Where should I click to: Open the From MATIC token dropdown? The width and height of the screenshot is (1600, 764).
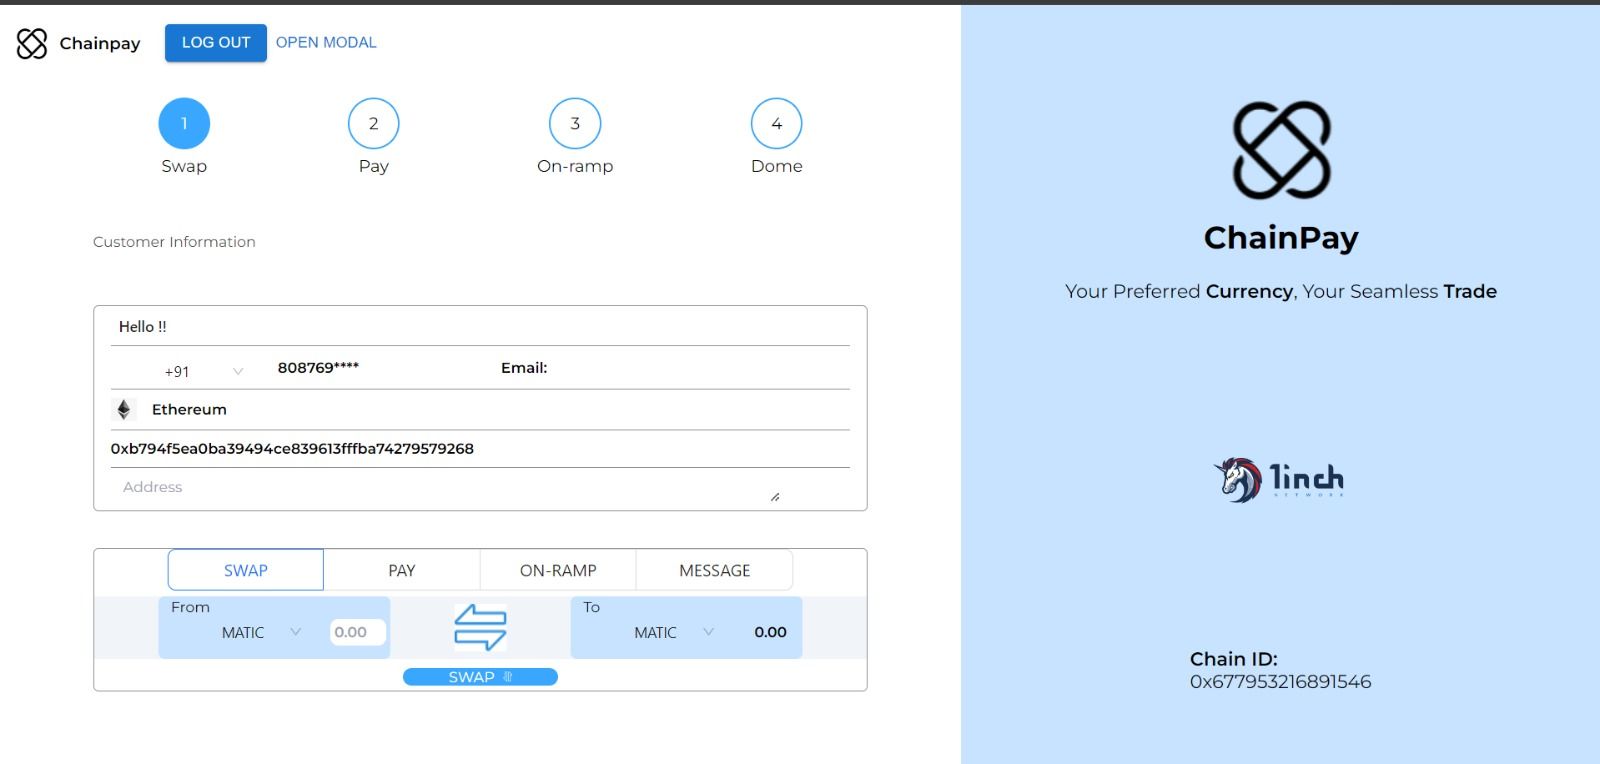point(260,632)
